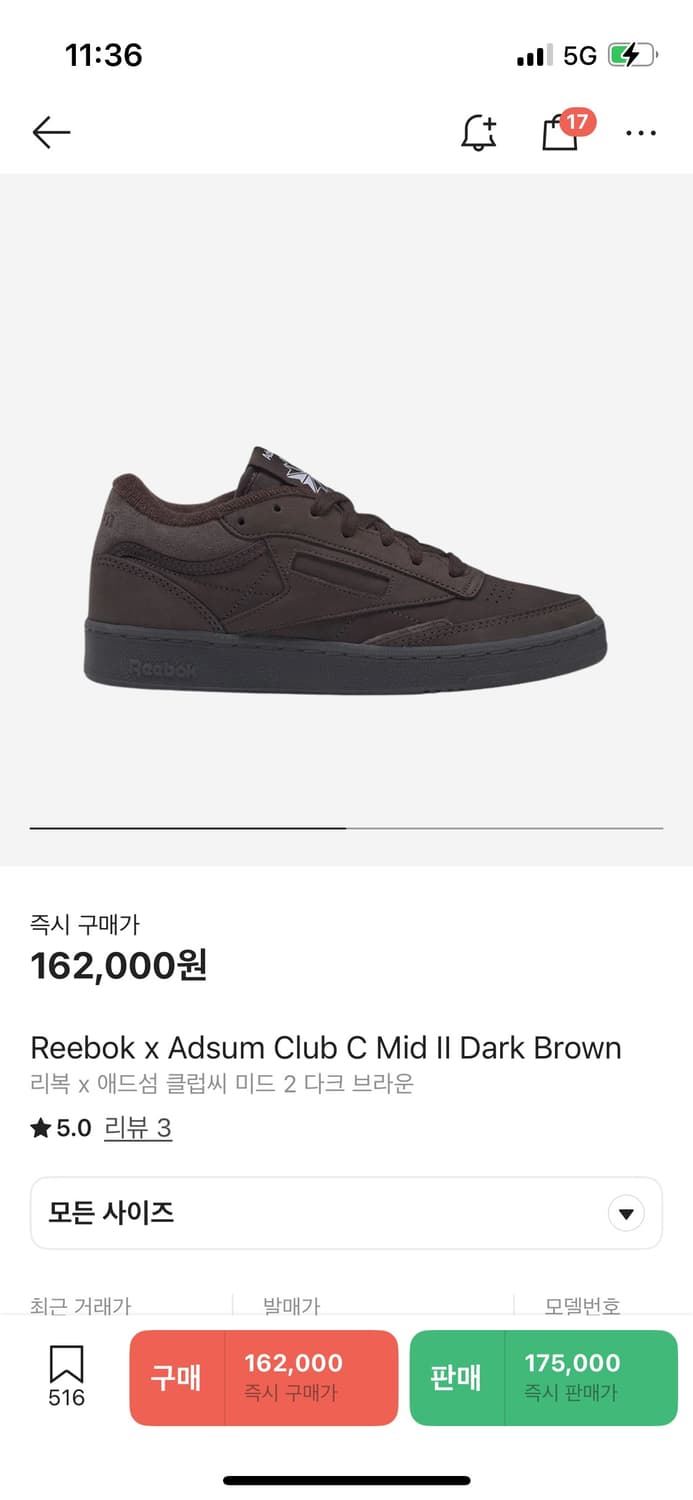Expand the 모든 사이즈 size dropdown

(346, 1213)
